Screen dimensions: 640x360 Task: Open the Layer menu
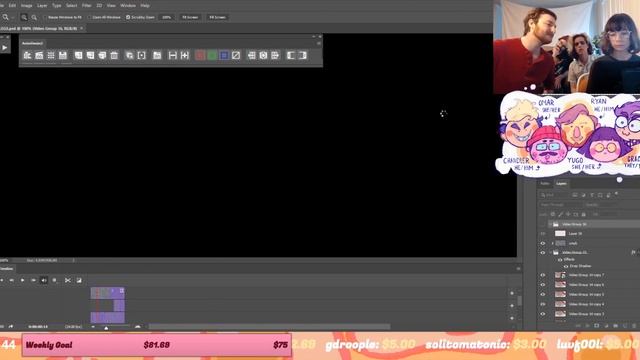pos(42,6)
